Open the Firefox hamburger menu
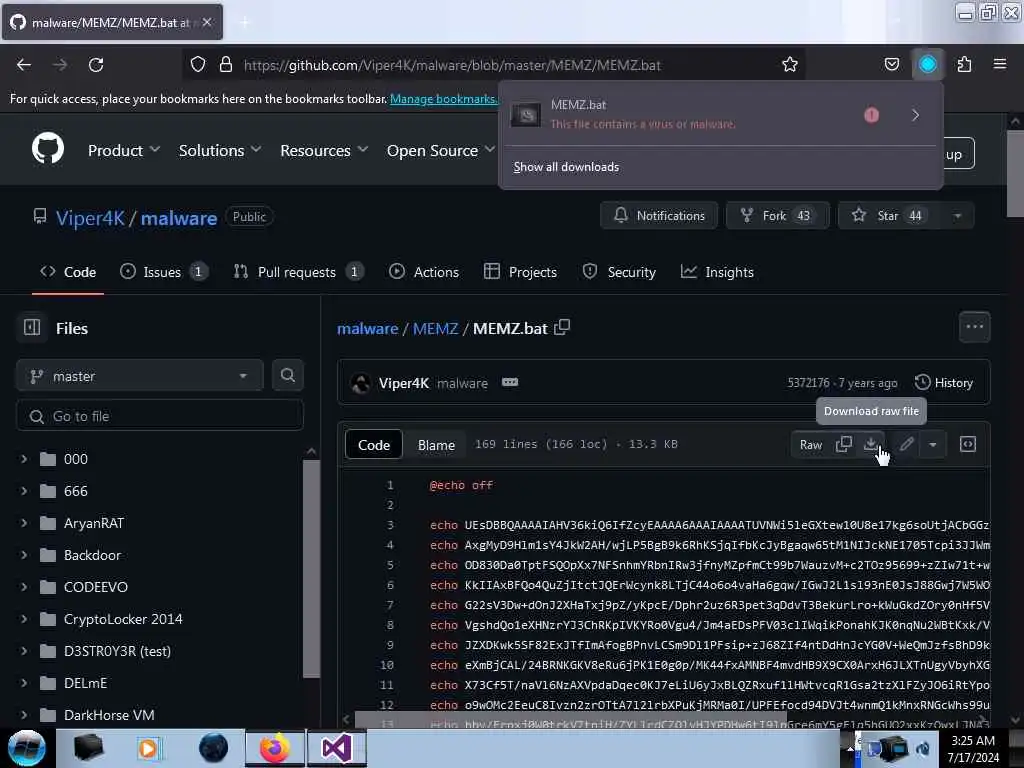This screenshot has width=1024, height=768. click(999, 64)
